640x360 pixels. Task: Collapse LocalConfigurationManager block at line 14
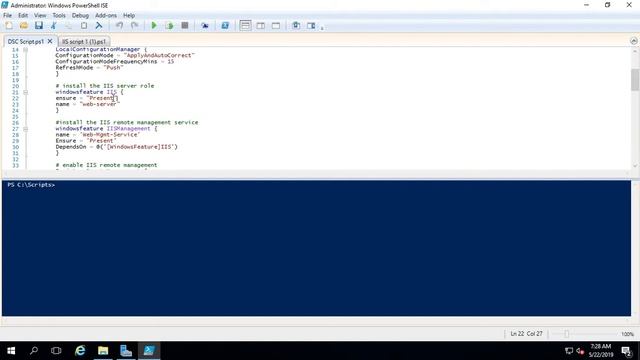25,49
